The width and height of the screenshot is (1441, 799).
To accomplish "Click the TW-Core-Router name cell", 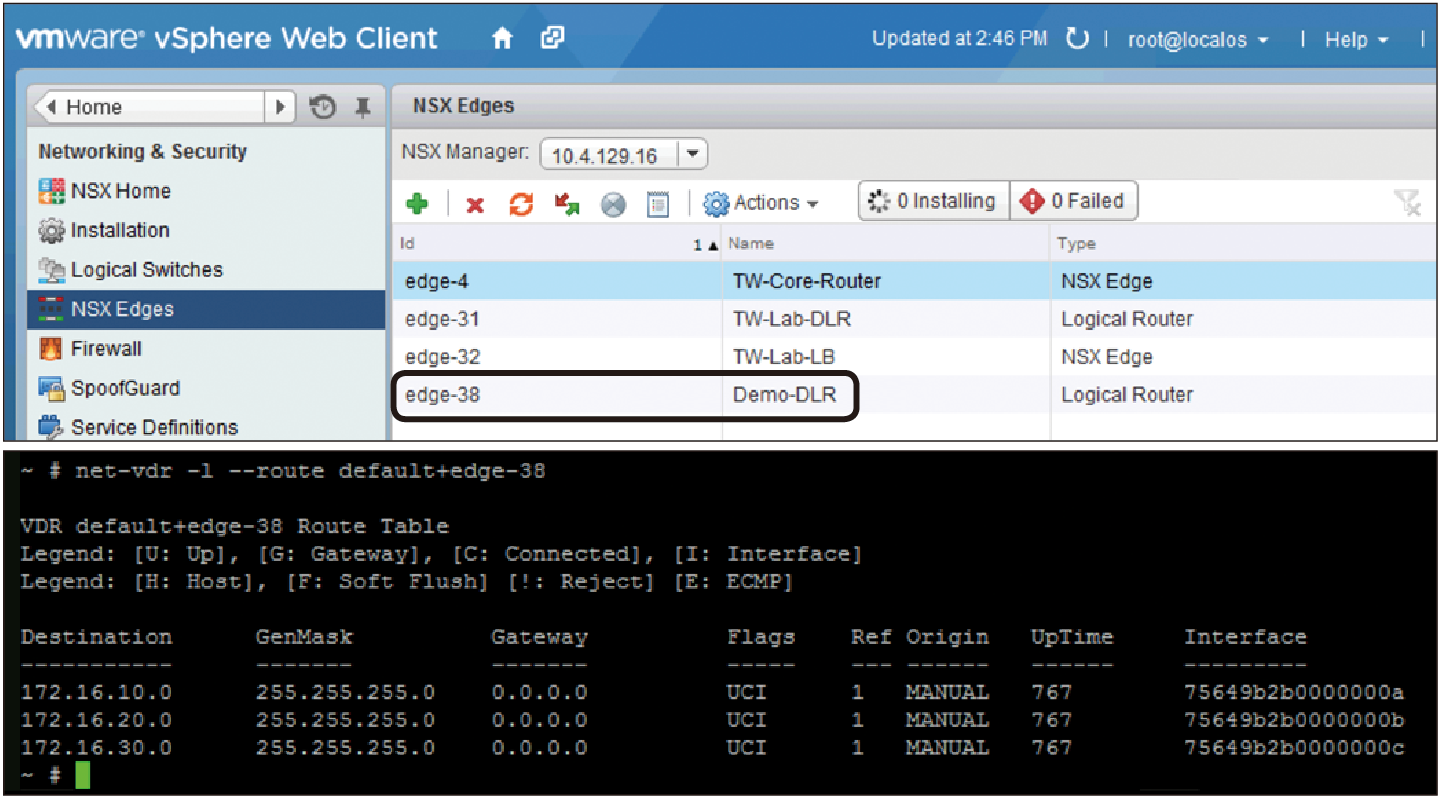I will [807, 281].
